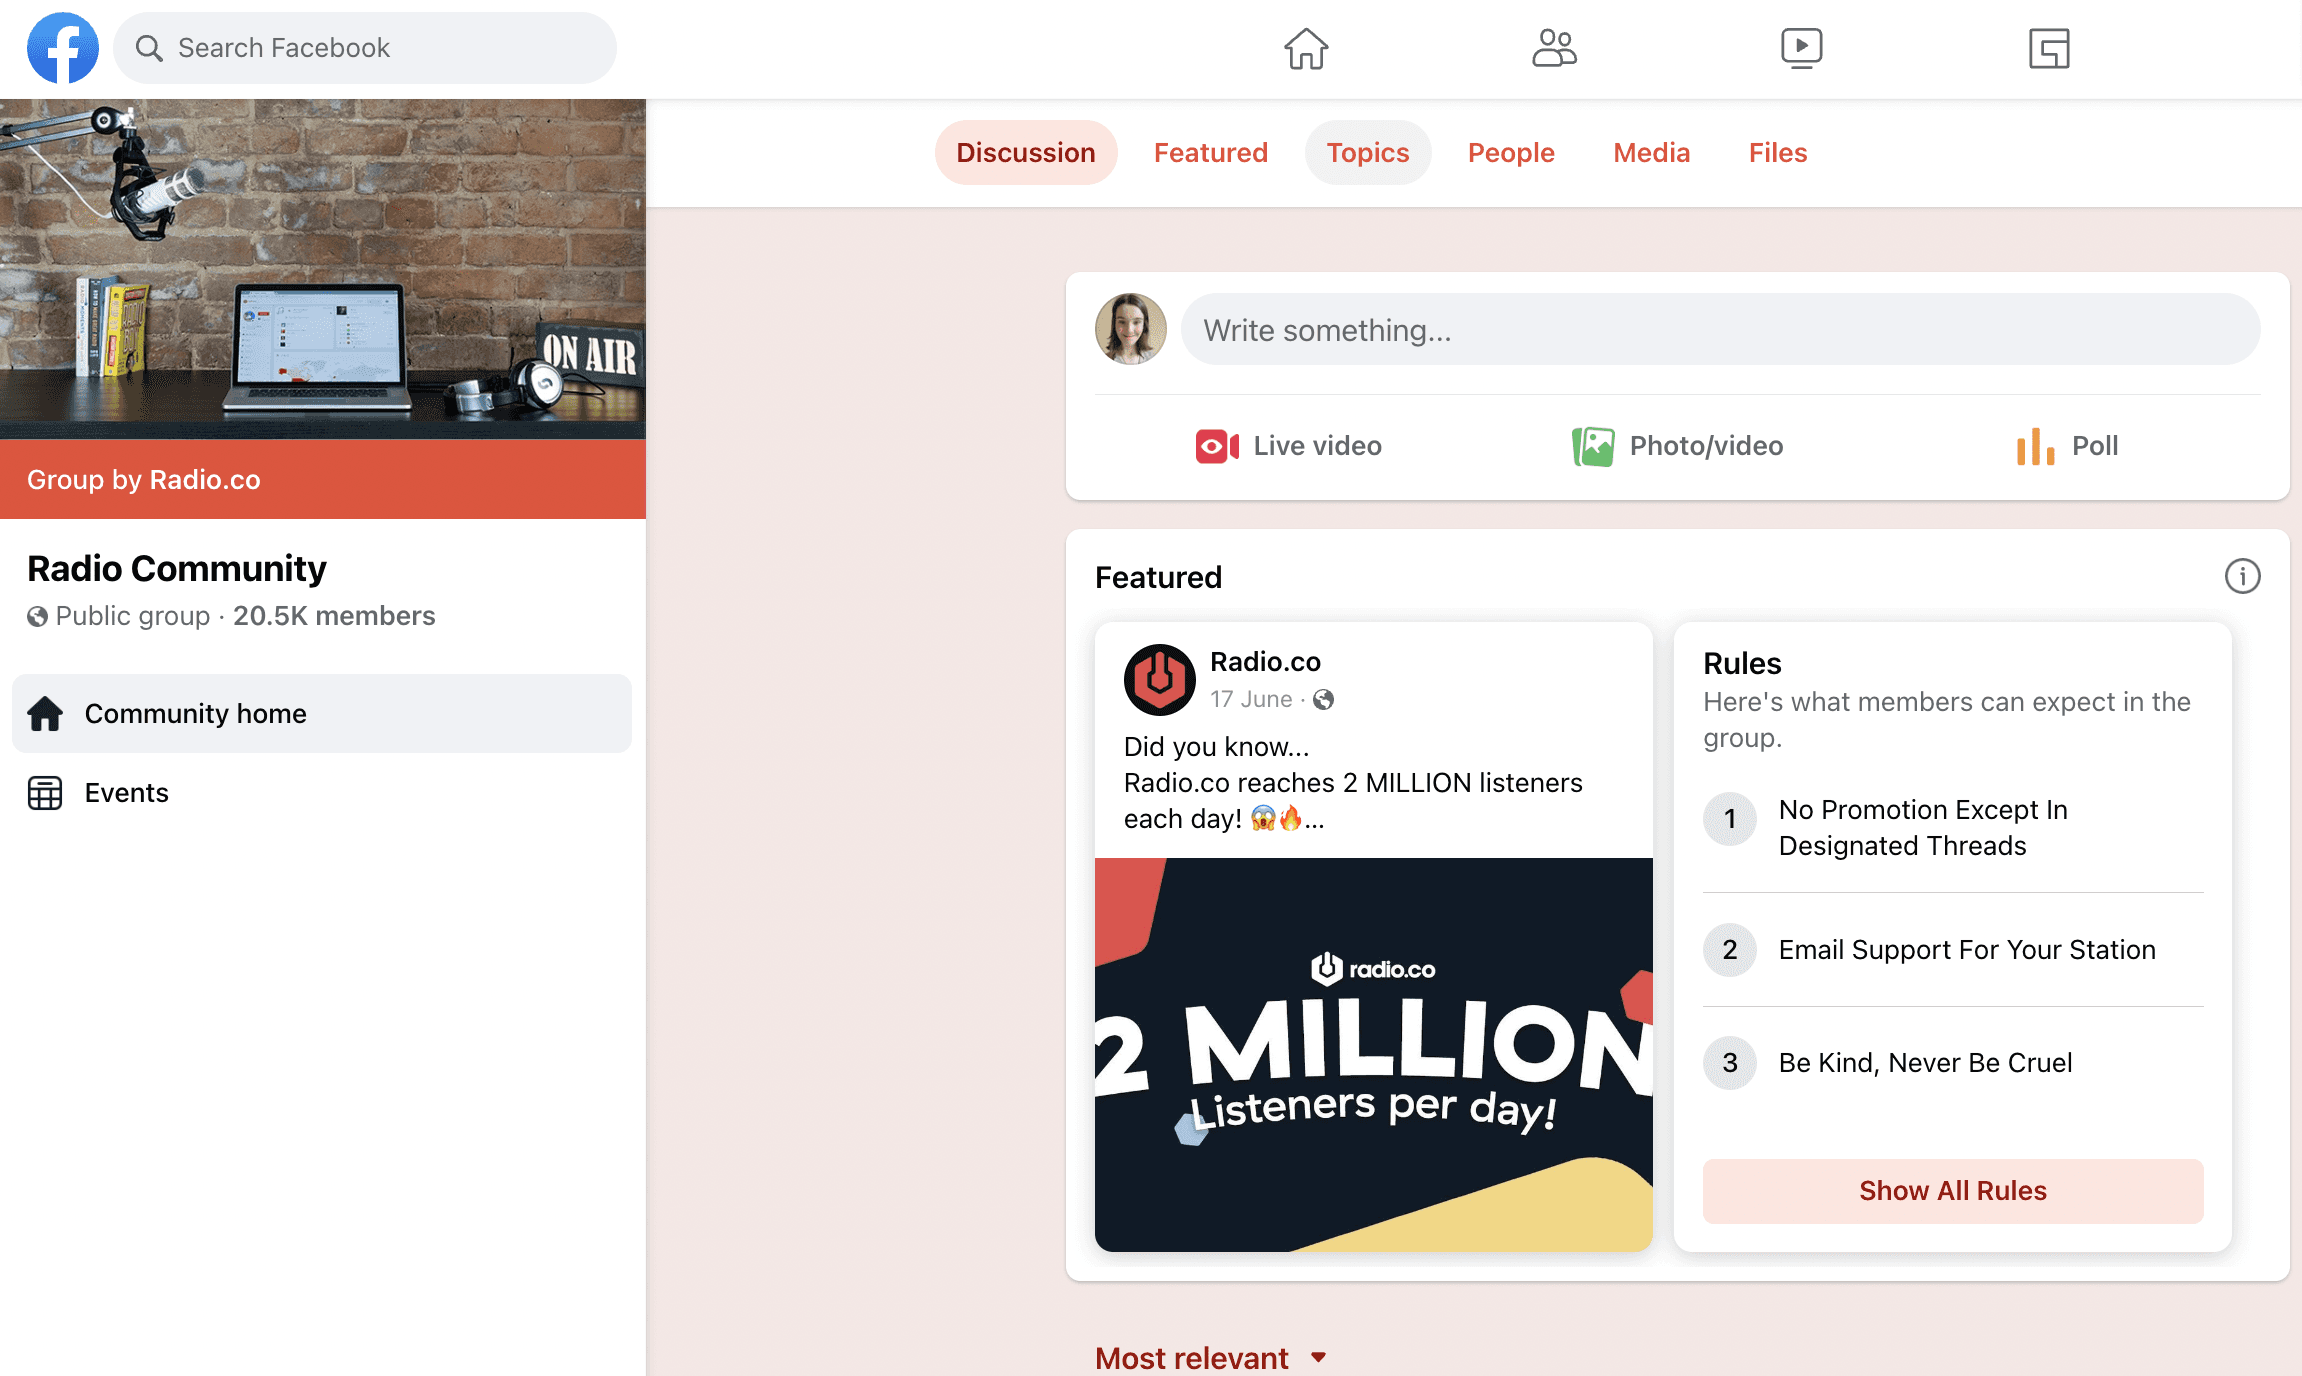The width and height of the screenshot is (2302, 1376).
Task: Open the Files tab
Action: 1778,153
